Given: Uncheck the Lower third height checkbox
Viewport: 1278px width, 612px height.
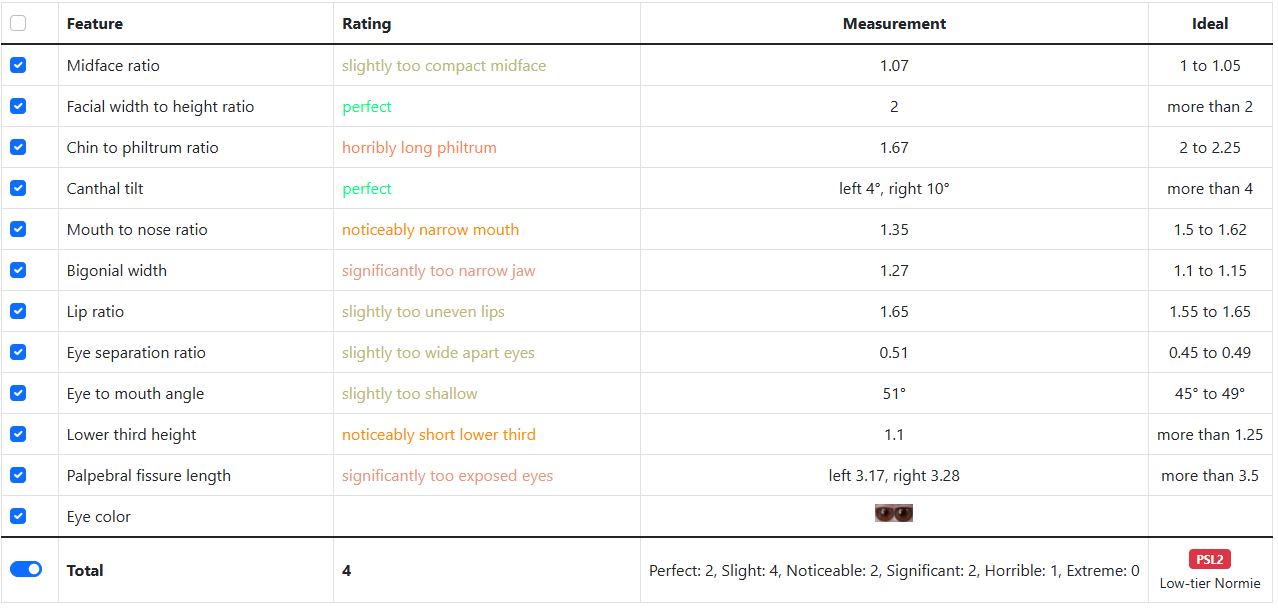Looking at the screenshot, I should pyautogui.click(x=18, y=434).
